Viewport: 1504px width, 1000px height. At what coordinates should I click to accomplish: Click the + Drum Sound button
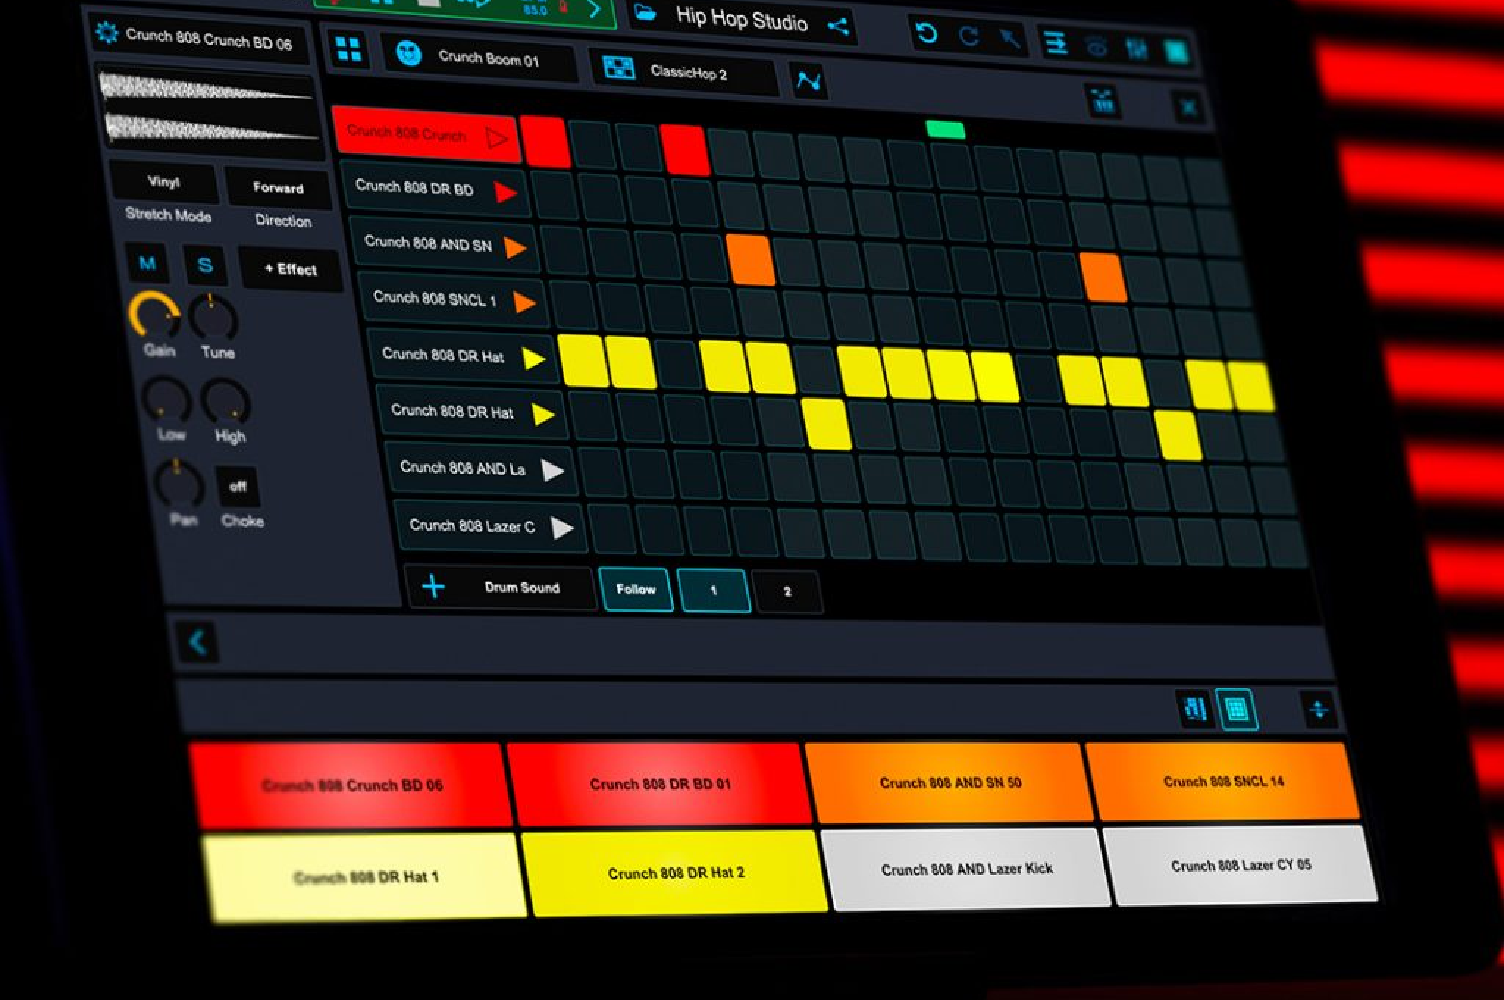click(x=499, y=587)
